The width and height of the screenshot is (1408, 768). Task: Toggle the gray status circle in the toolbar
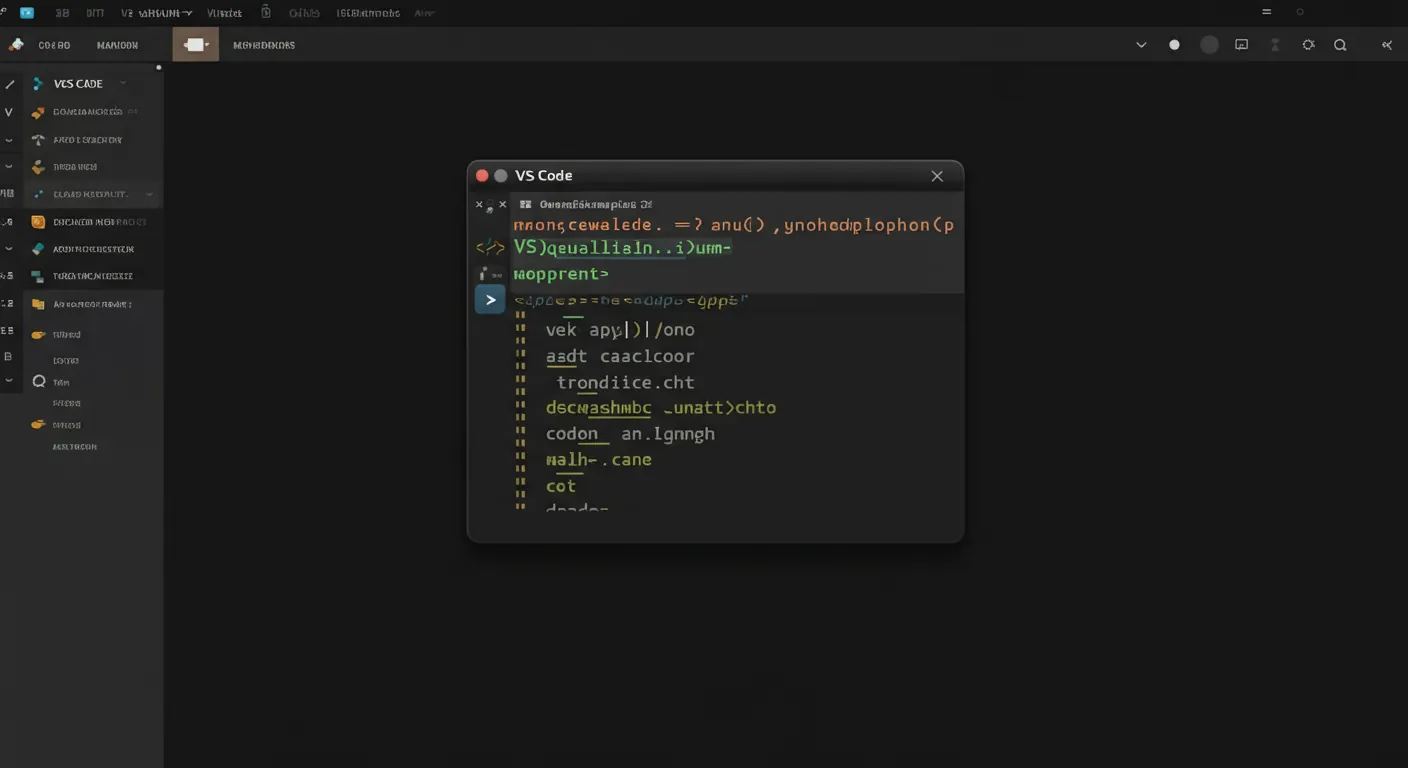tap(1208, 44)
